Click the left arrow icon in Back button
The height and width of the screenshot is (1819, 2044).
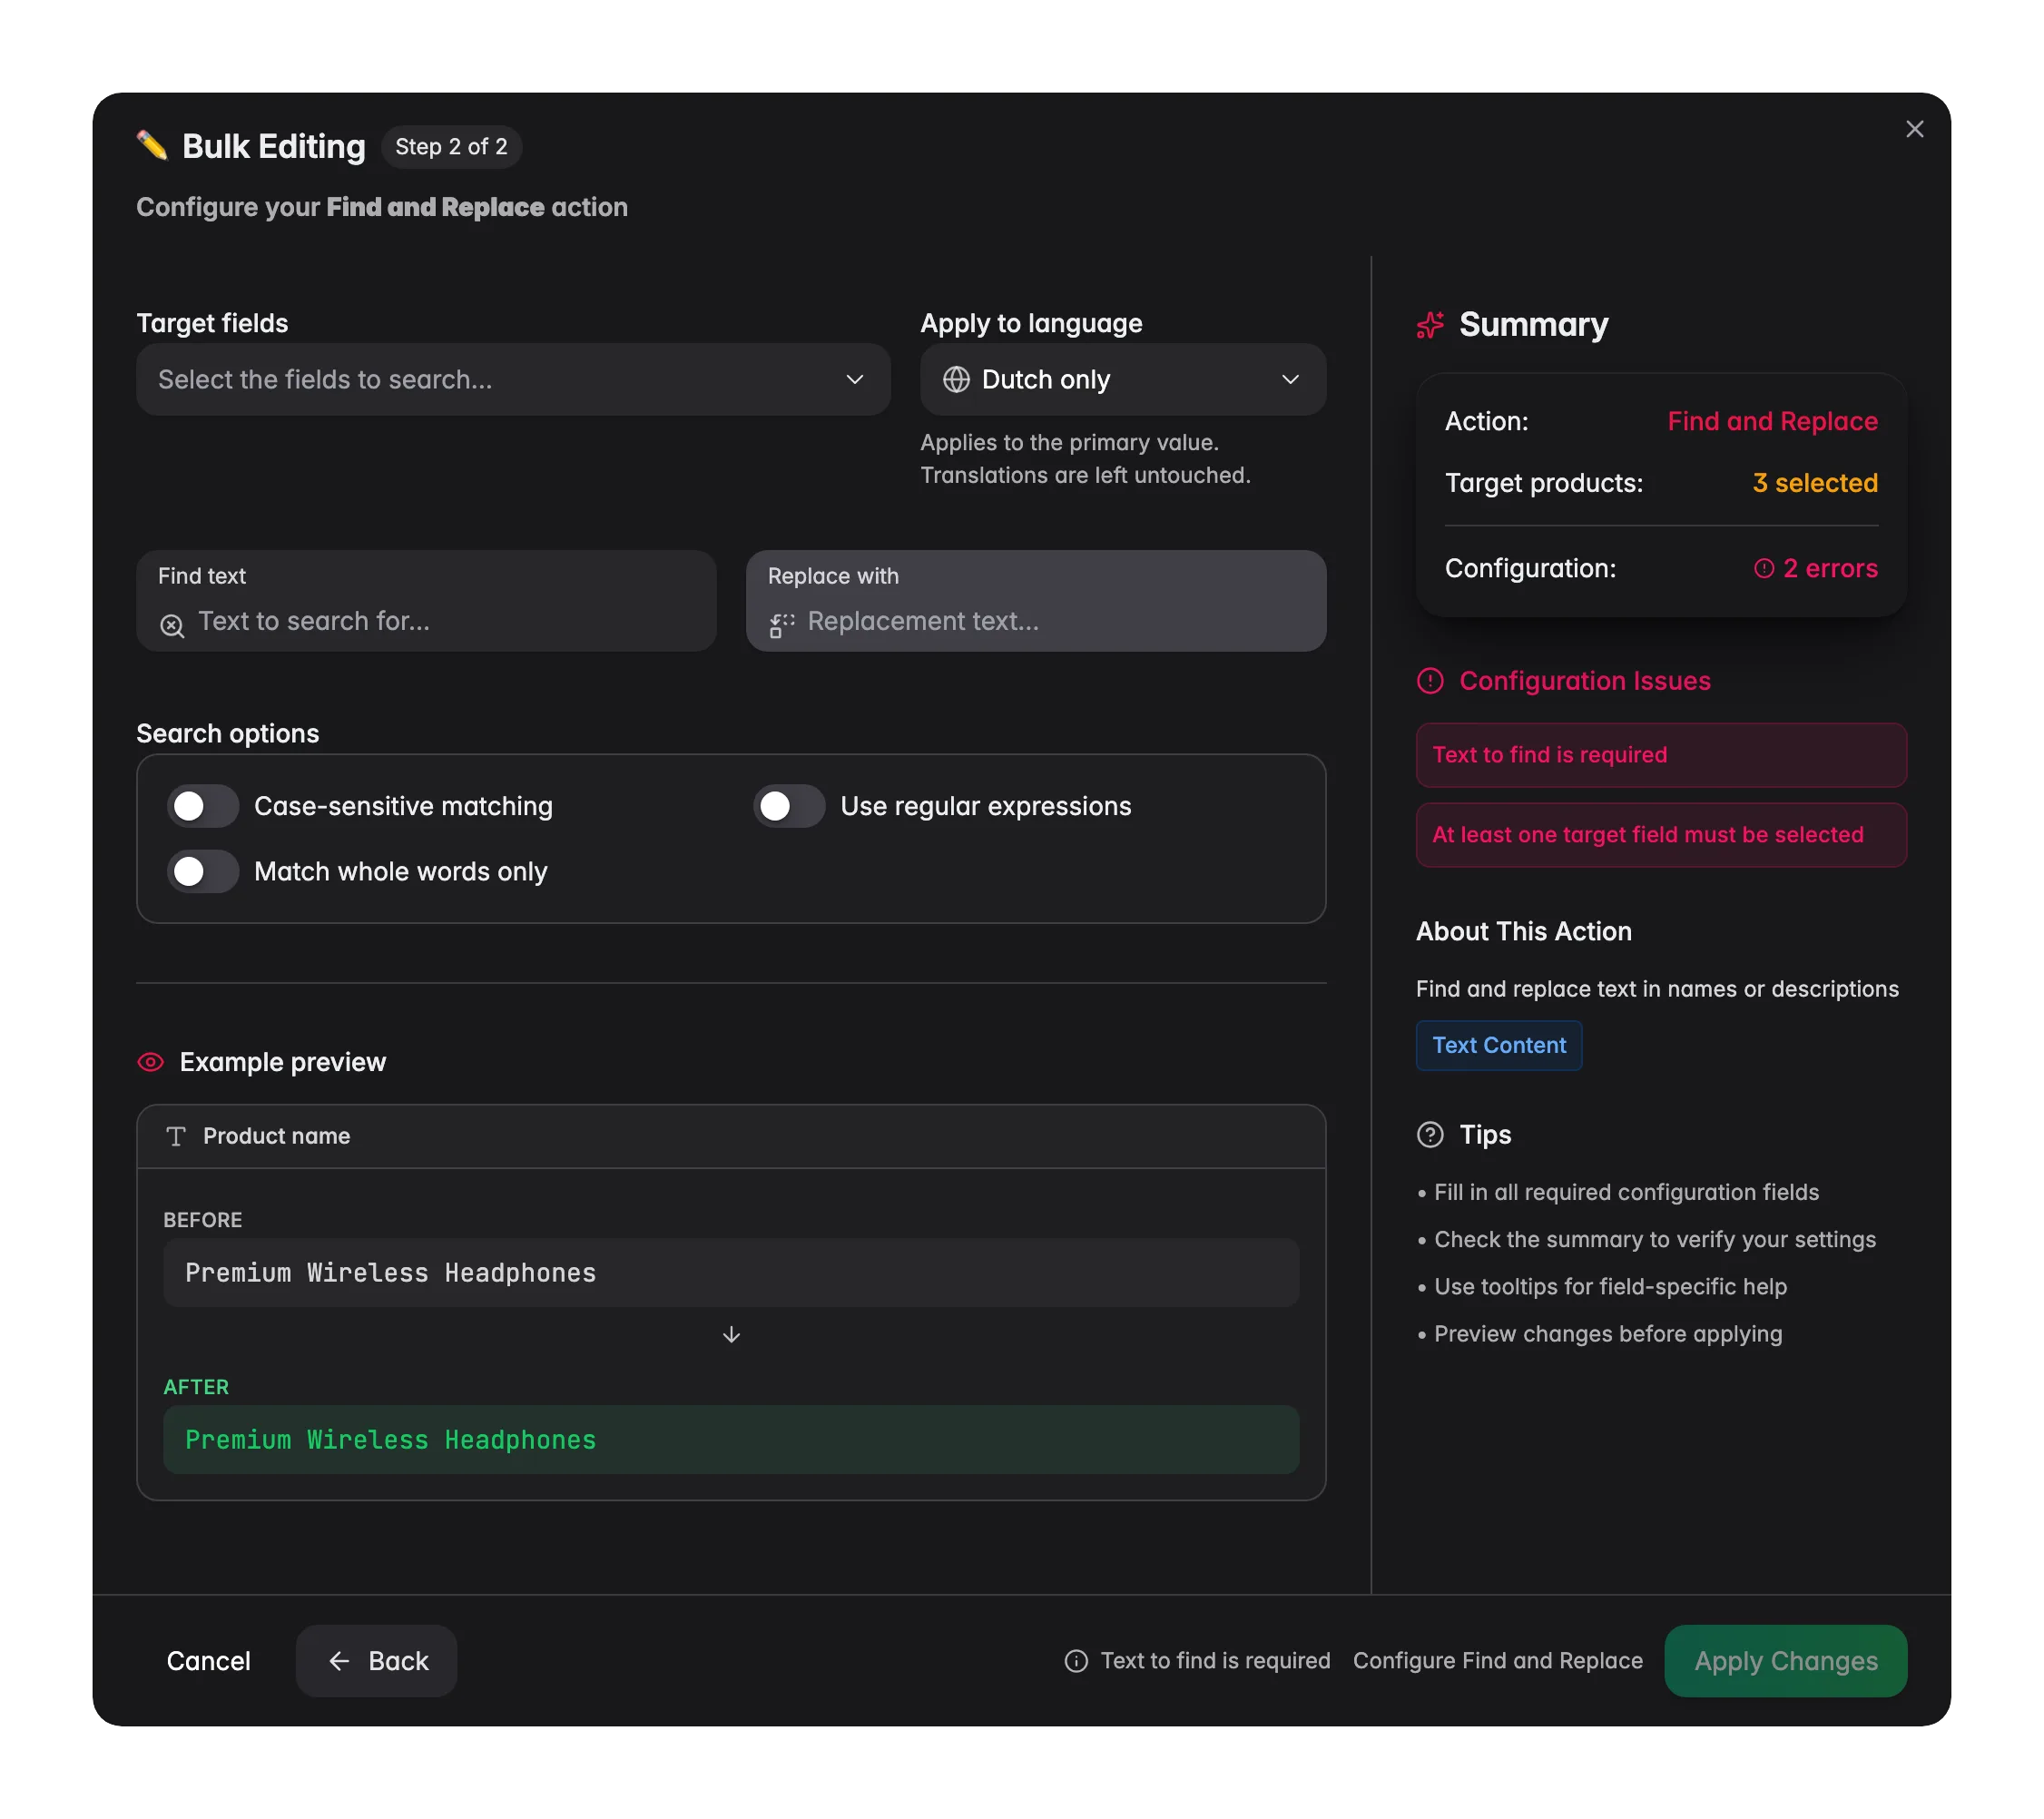click(339, 1661)
